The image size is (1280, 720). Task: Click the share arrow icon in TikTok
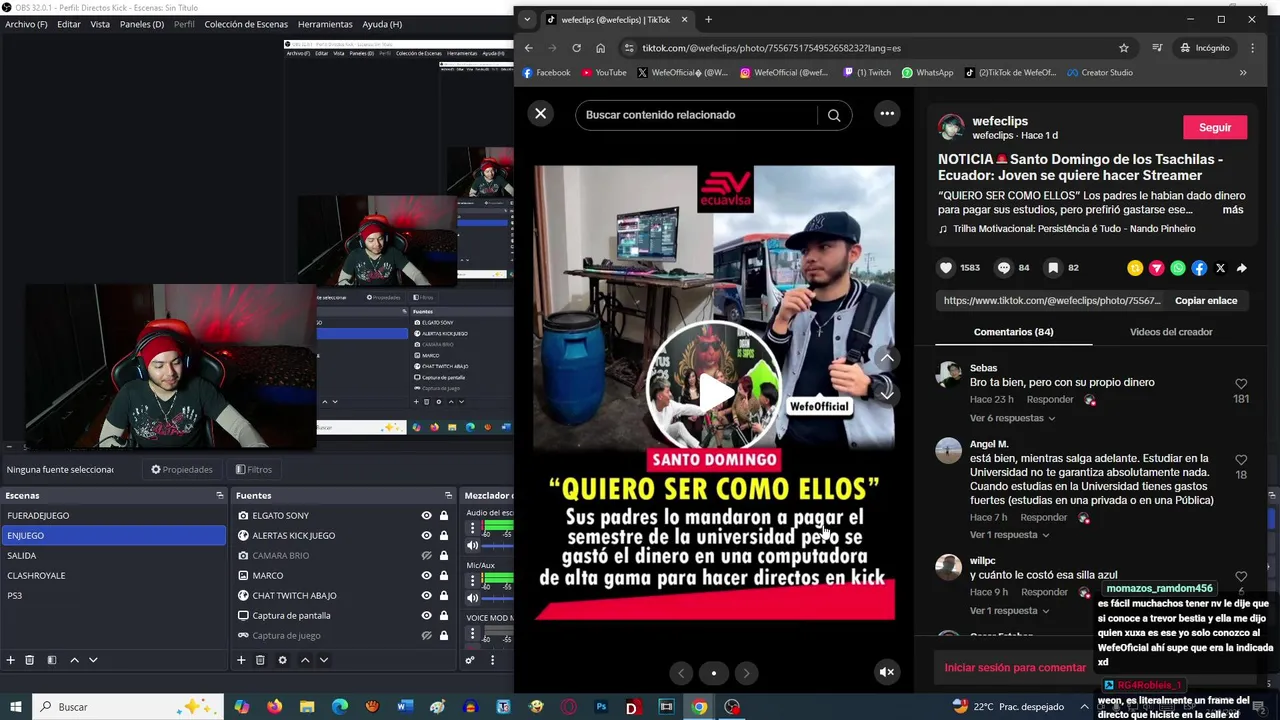click(1241, 268)
